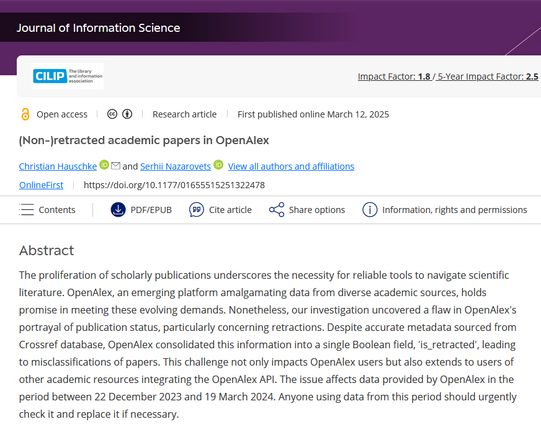Open Information, rights and permissions

click(x=454, y=210)
